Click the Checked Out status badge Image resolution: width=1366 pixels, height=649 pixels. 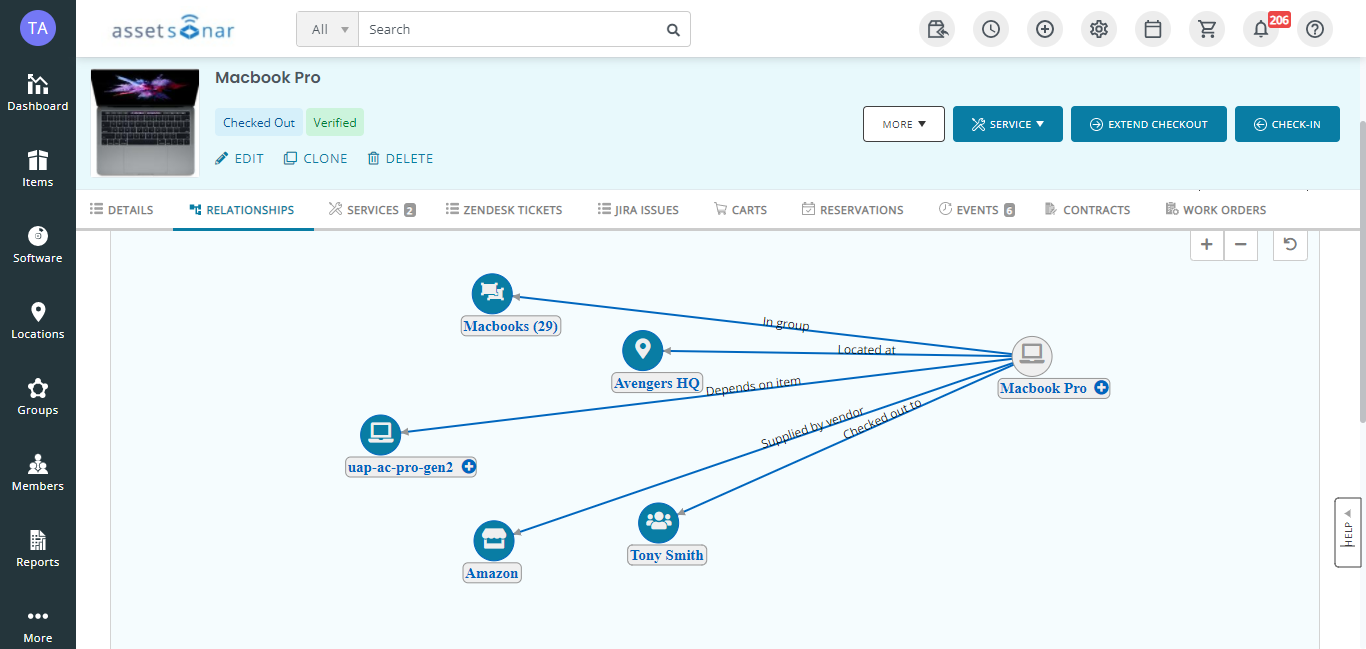(259, 122)
